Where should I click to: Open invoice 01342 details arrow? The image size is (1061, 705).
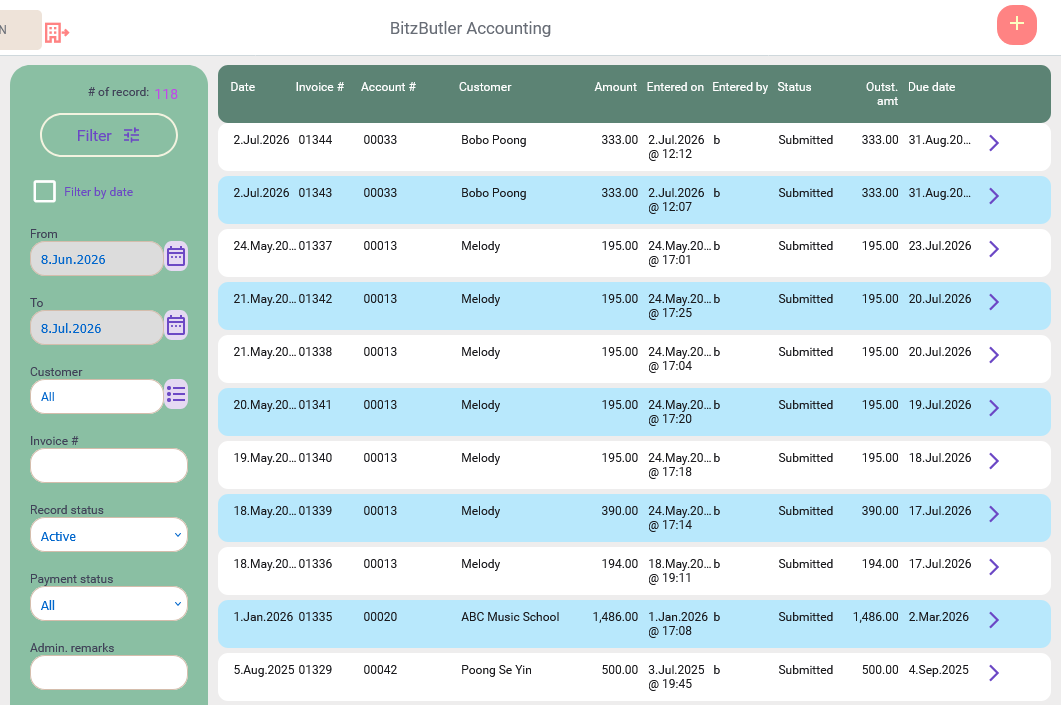pyautogui.click(x=993, y=302)
